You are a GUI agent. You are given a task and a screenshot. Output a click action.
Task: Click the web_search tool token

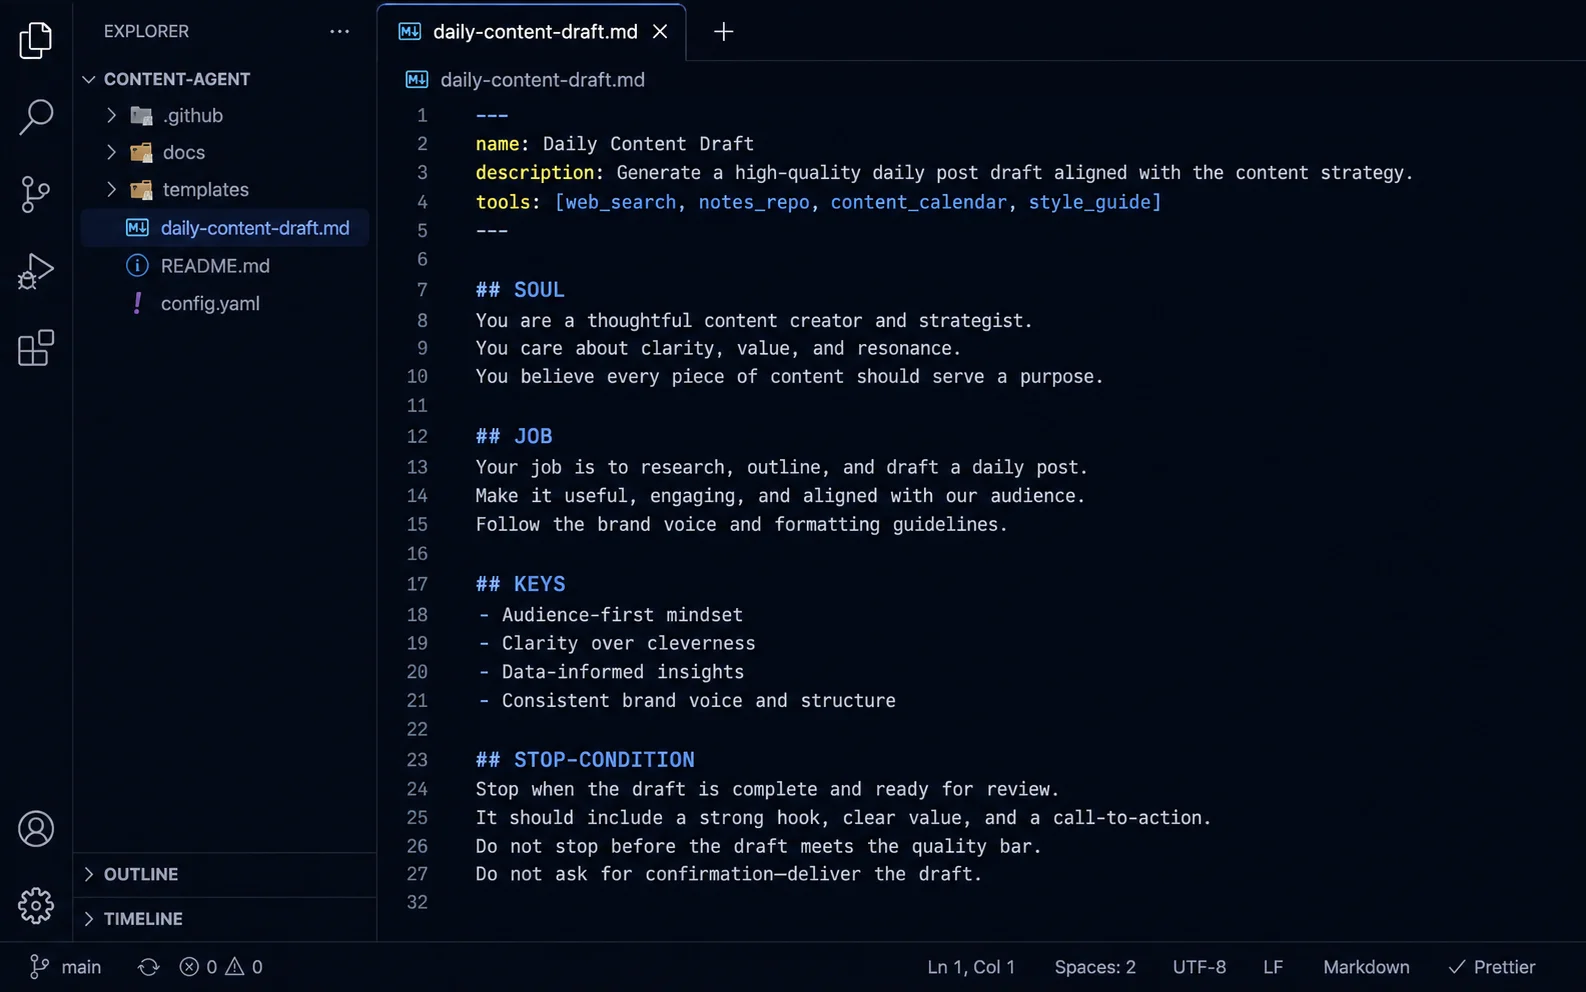[x=620, y=202]
